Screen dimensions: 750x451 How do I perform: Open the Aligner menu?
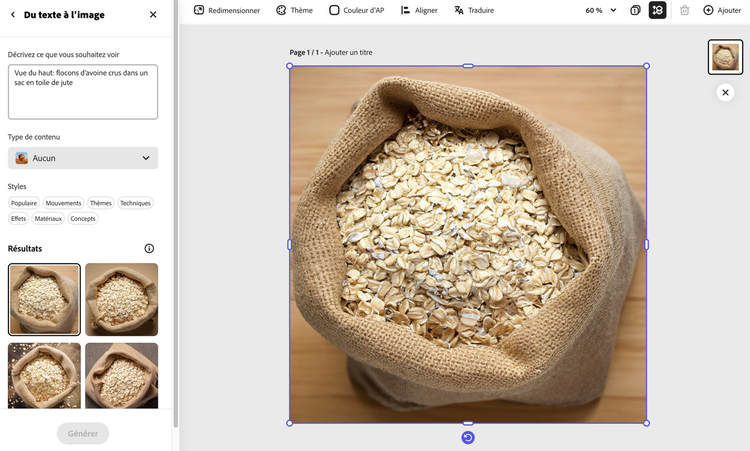pyautogui.click(x=419, y=10)
